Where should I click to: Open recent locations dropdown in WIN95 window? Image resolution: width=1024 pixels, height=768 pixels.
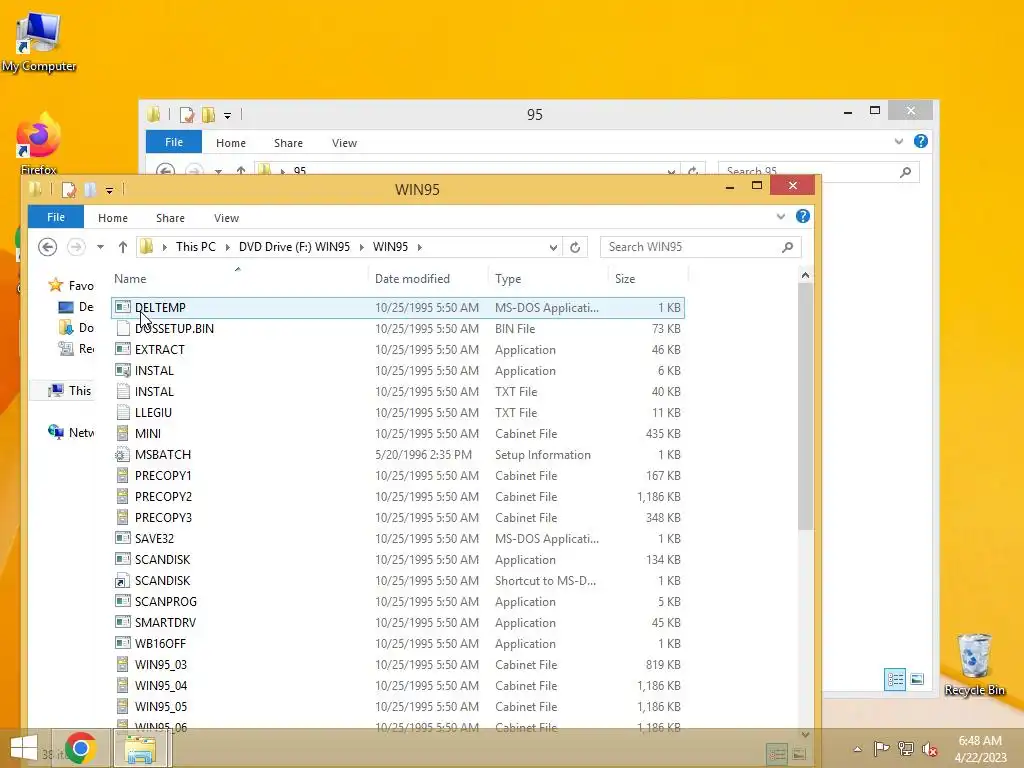pyautogui.click(x=100, y=247)
